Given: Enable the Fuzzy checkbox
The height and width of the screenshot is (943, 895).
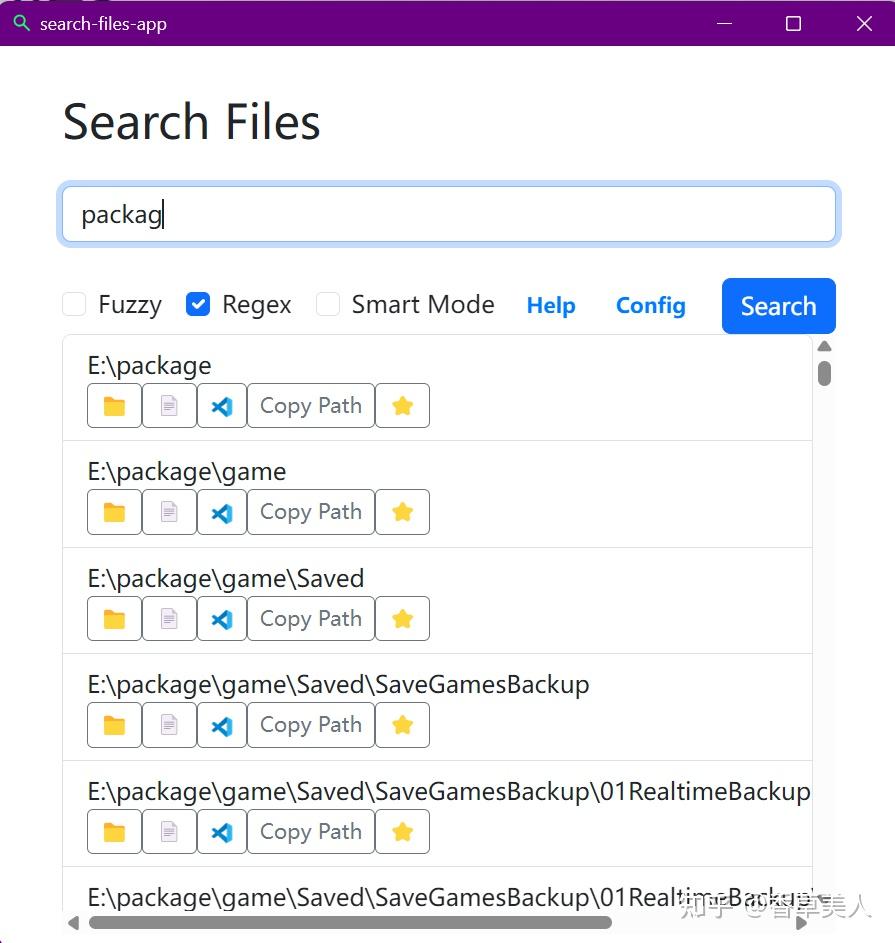Looking at the screenshot, I should tap(75, 304).
